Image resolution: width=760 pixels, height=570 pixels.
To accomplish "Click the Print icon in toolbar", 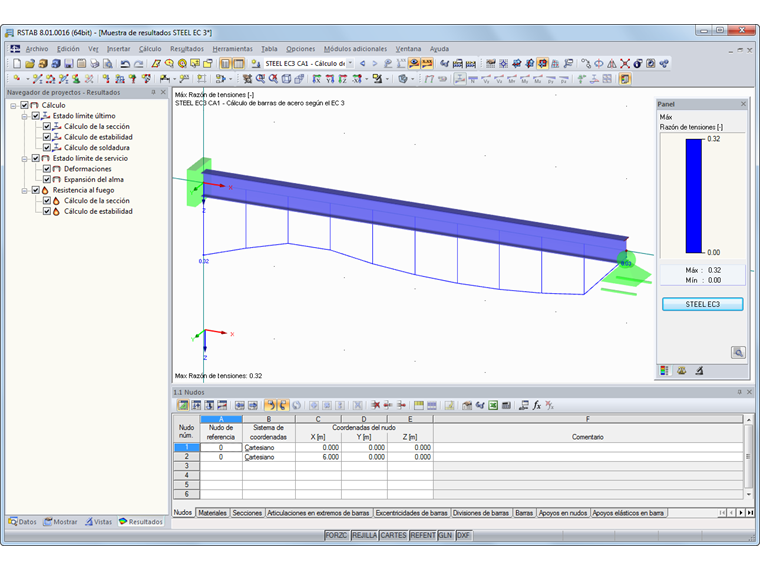I will tap(95, 63).
